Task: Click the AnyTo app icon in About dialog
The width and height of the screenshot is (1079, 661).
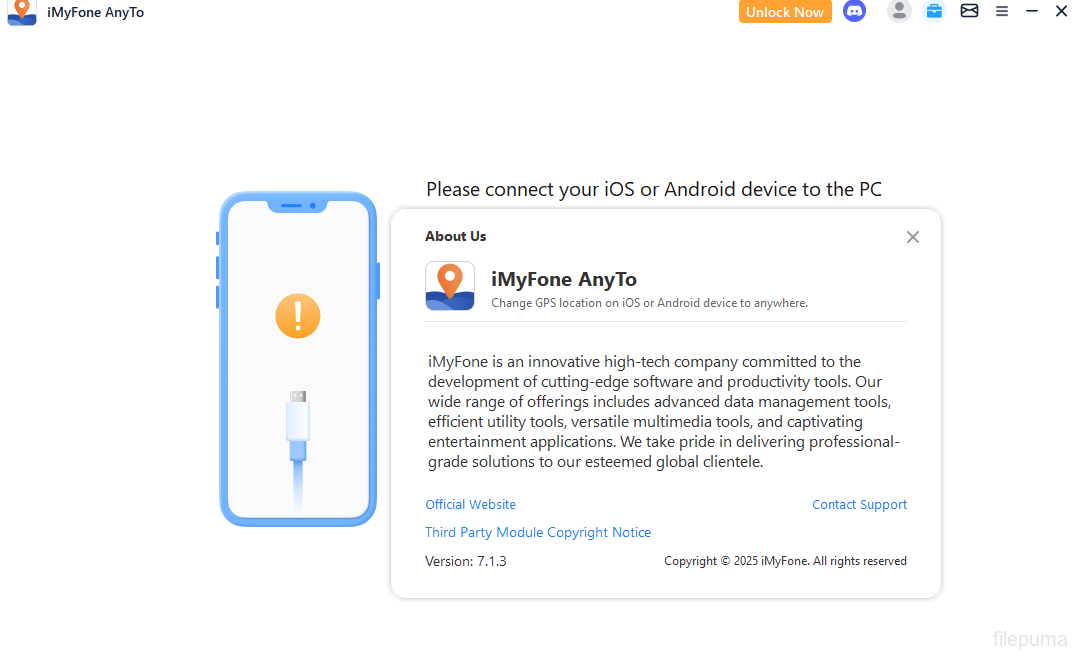Action: pyautogui.click(x=450, y=286)
